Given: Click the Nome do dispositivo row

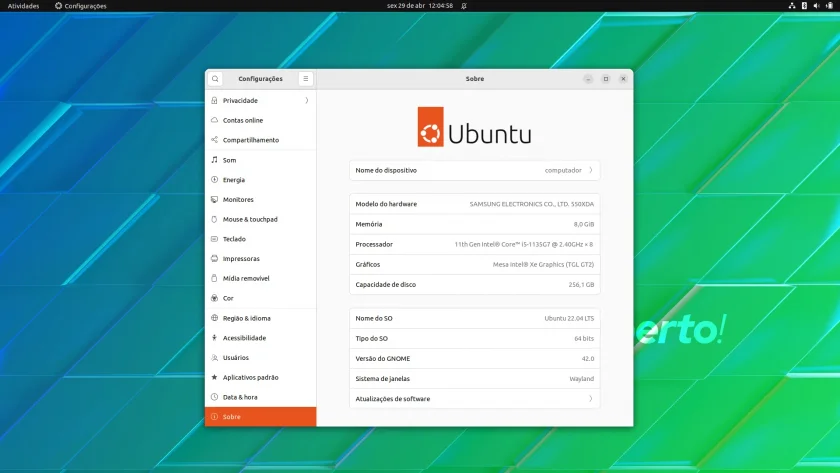Looking at the screenshot, I should pyautogui.click(x=475, y=170).
